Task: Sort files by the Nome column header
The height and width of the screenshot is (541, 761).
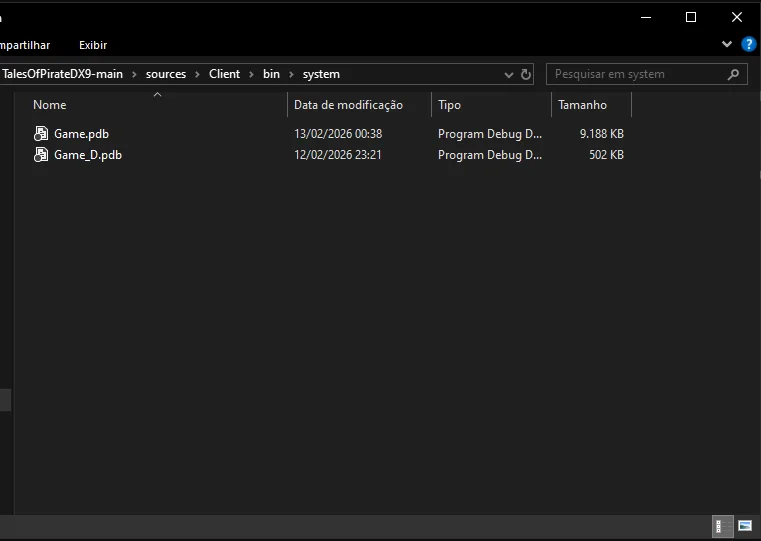Action: [x=50, y=105]
